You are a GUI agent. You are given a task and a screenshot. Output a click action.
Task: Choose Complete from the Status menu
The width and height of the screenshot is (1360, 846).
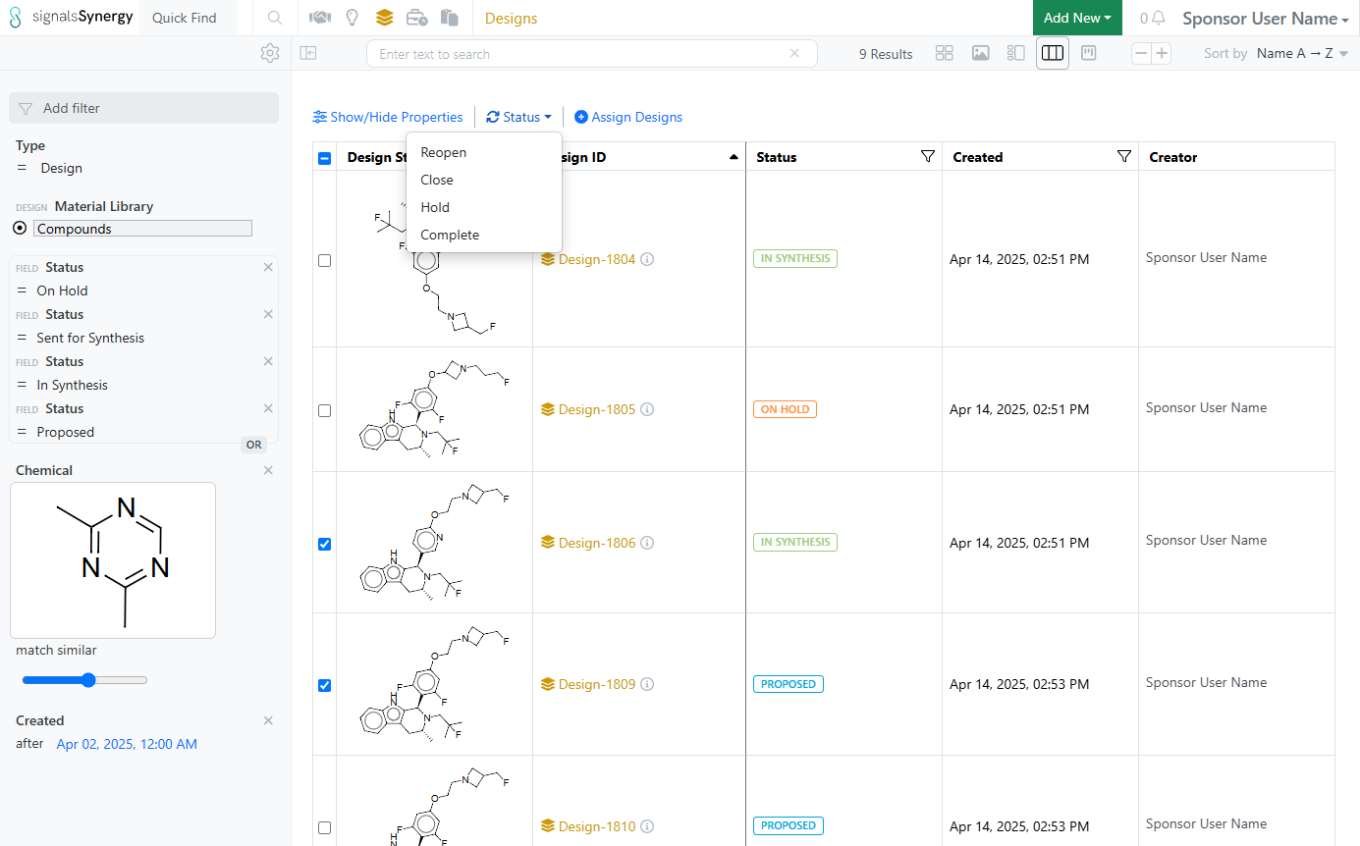[484, 235]
